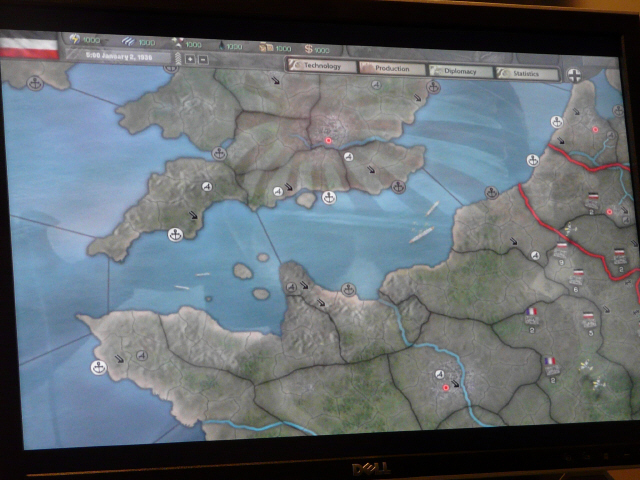Click the crude oil drop icon
The height and width of the screenshot is (480, 640).
pyautogui.click(x=222, y=45)
